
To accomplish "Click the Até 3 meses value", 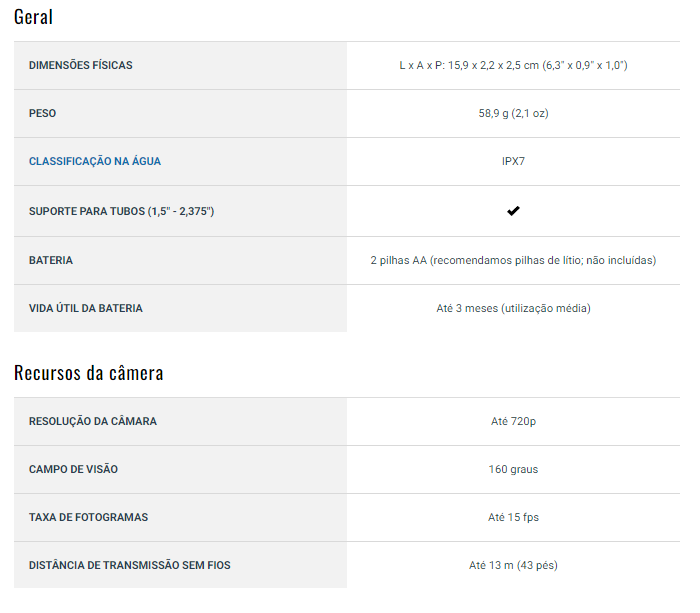I will pos(513,308).
